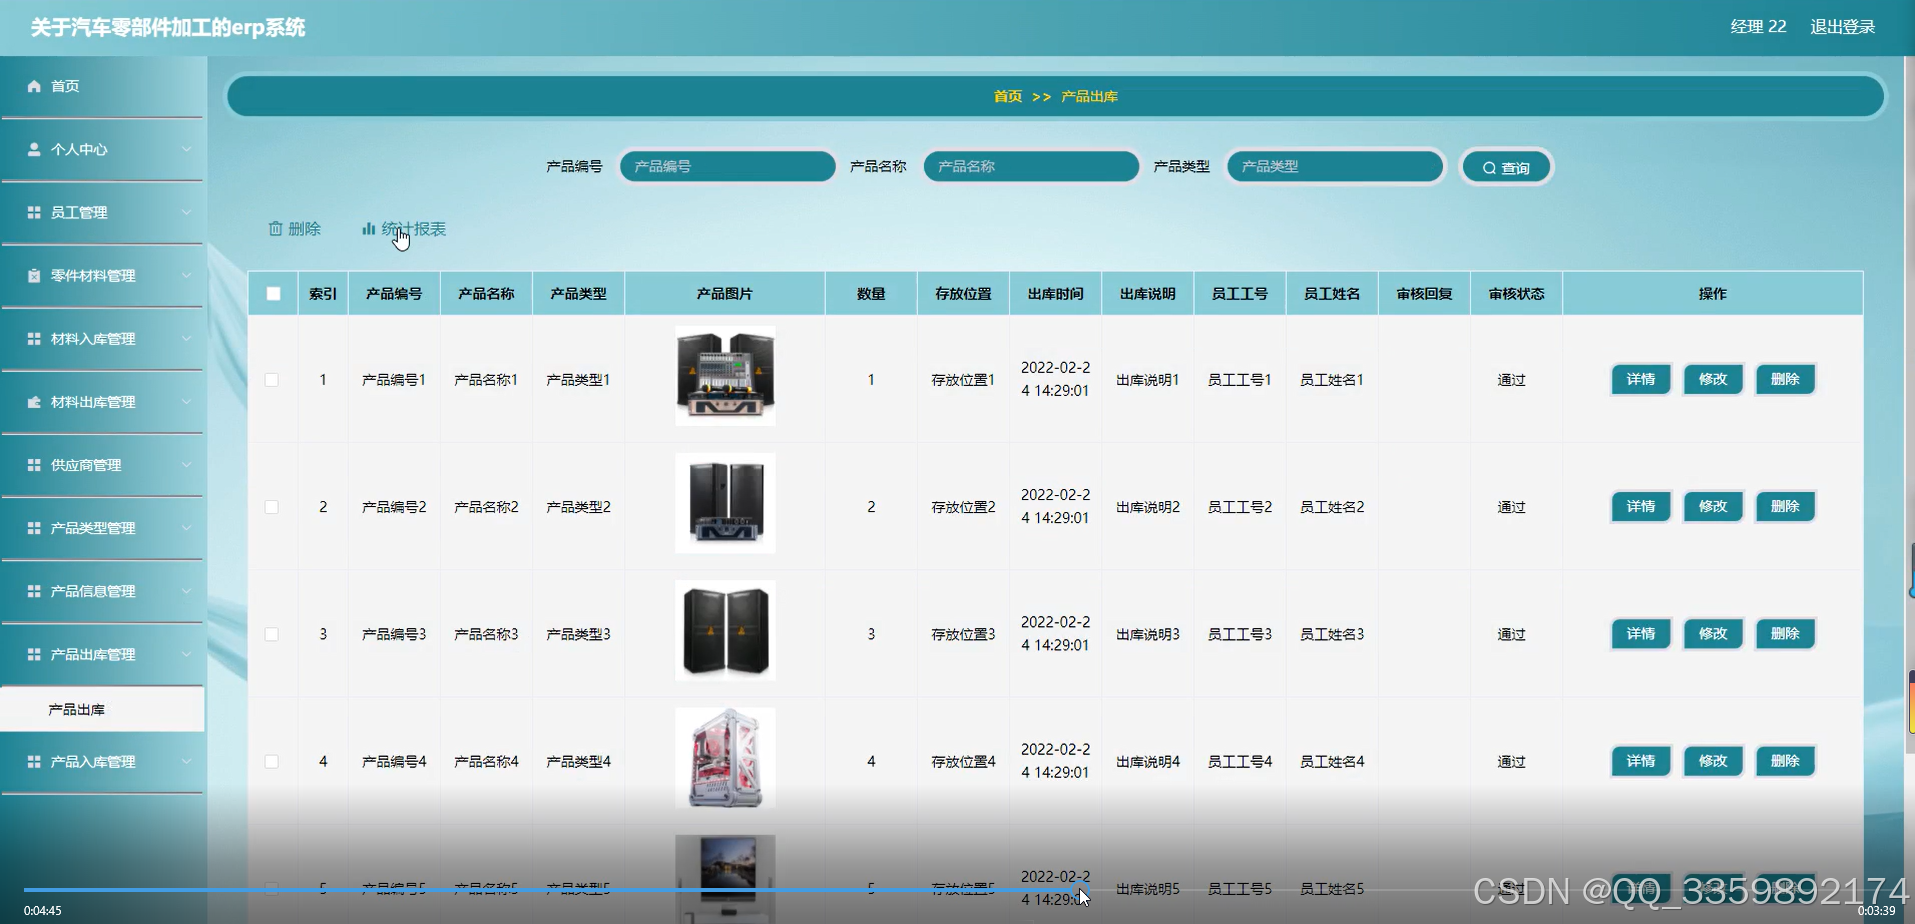Open 零件材料管理 via its sidebar icon
This screenshot has width=1915, height=924.
33,275
